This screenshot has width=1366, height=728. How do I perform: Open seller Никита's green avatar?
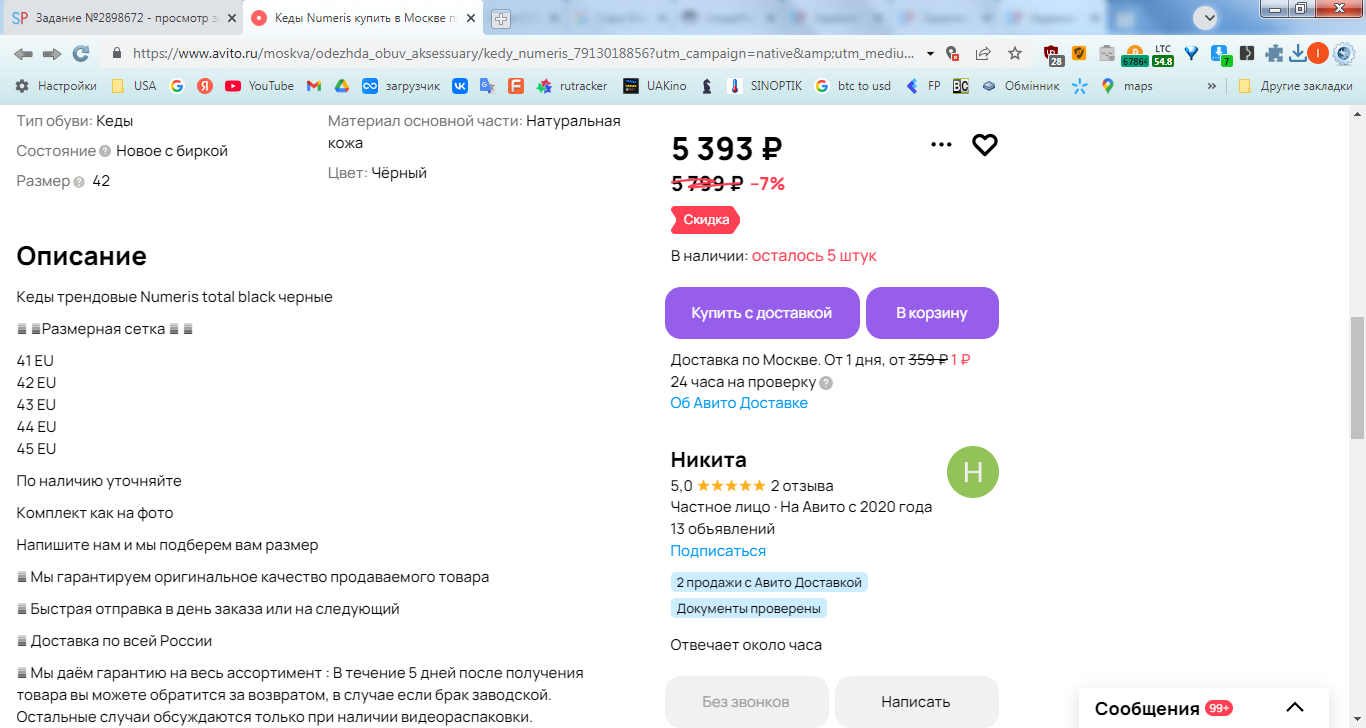(x=973, y=472)
